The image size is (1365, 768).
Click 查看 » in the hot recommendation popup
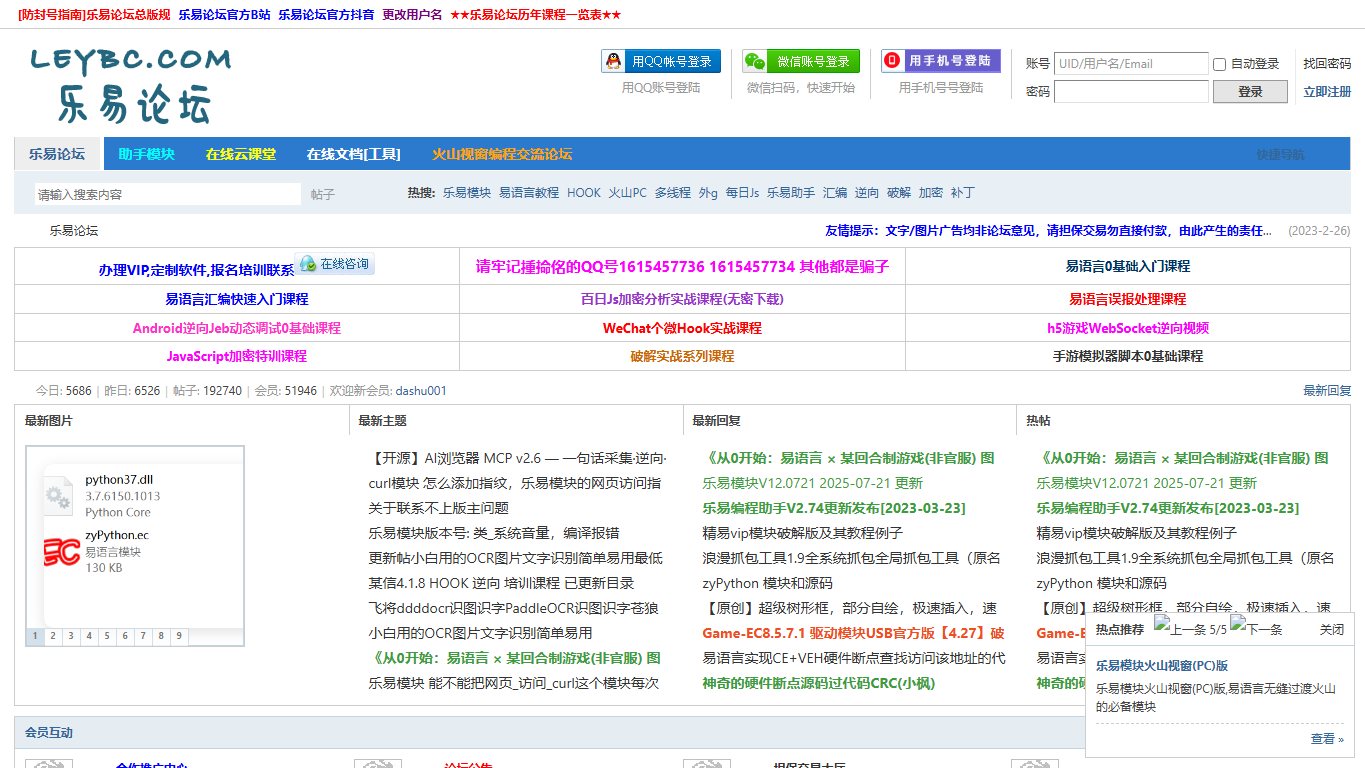pos(1327,739)
